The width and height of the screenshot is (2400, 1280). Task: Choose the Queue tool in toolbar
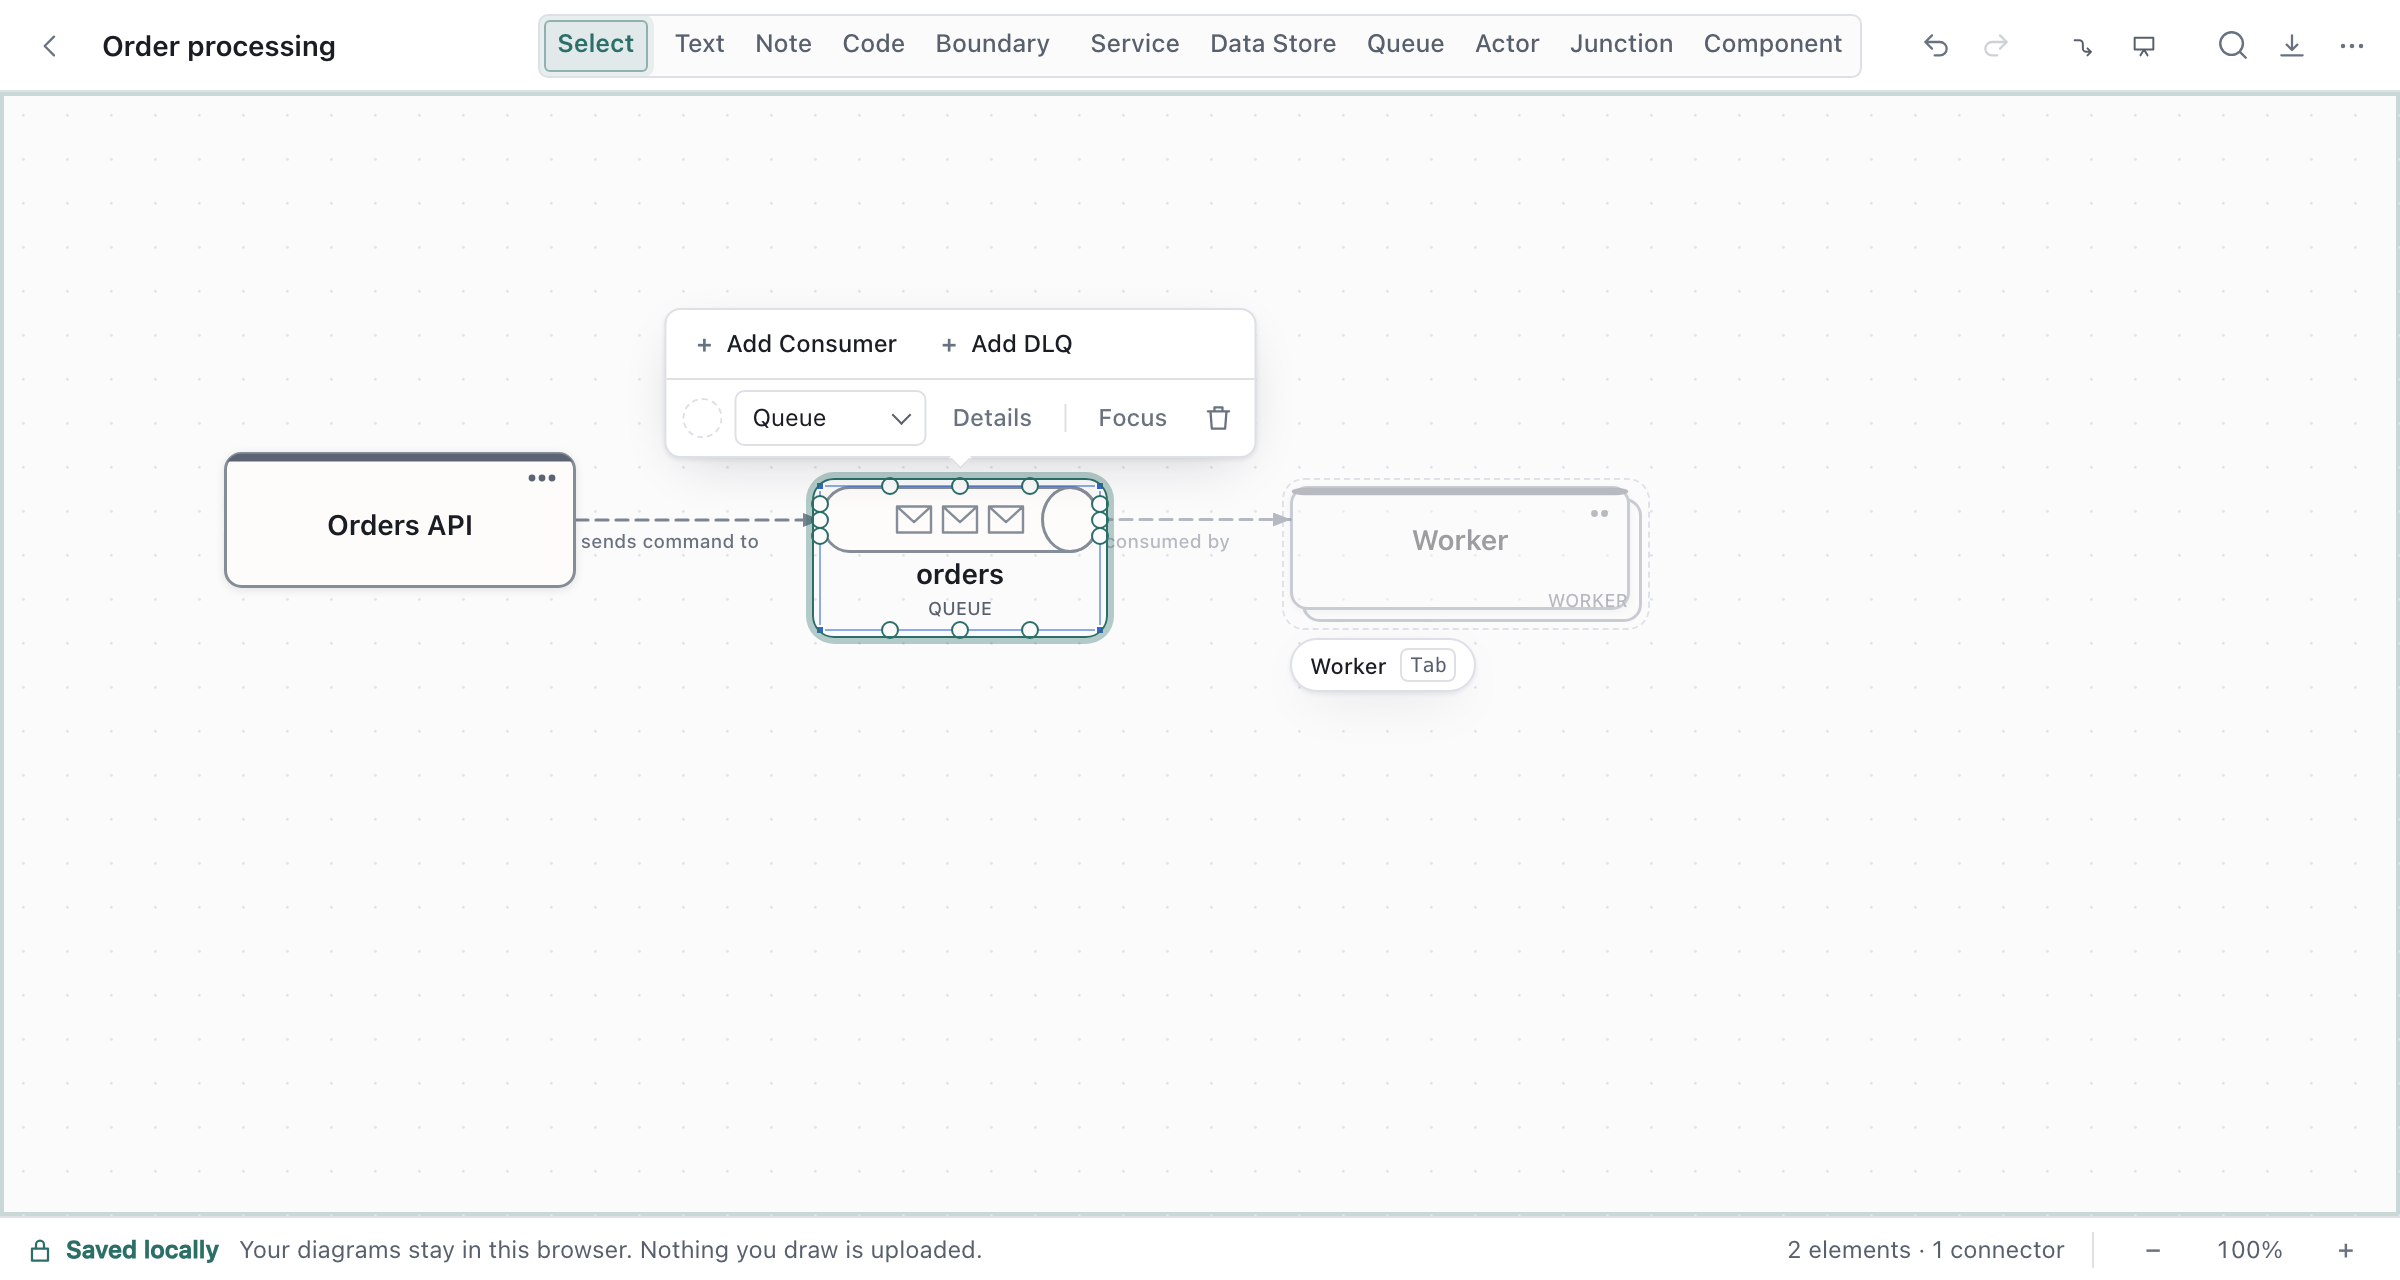point(1405,44)
